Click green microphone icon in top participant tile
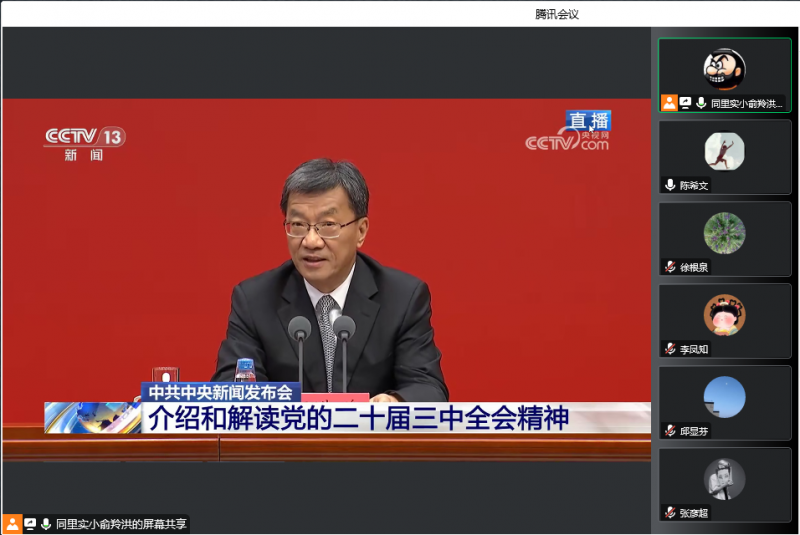Image resolution: width=800 pixels, height=535 pixels. [x=701, y=103]
